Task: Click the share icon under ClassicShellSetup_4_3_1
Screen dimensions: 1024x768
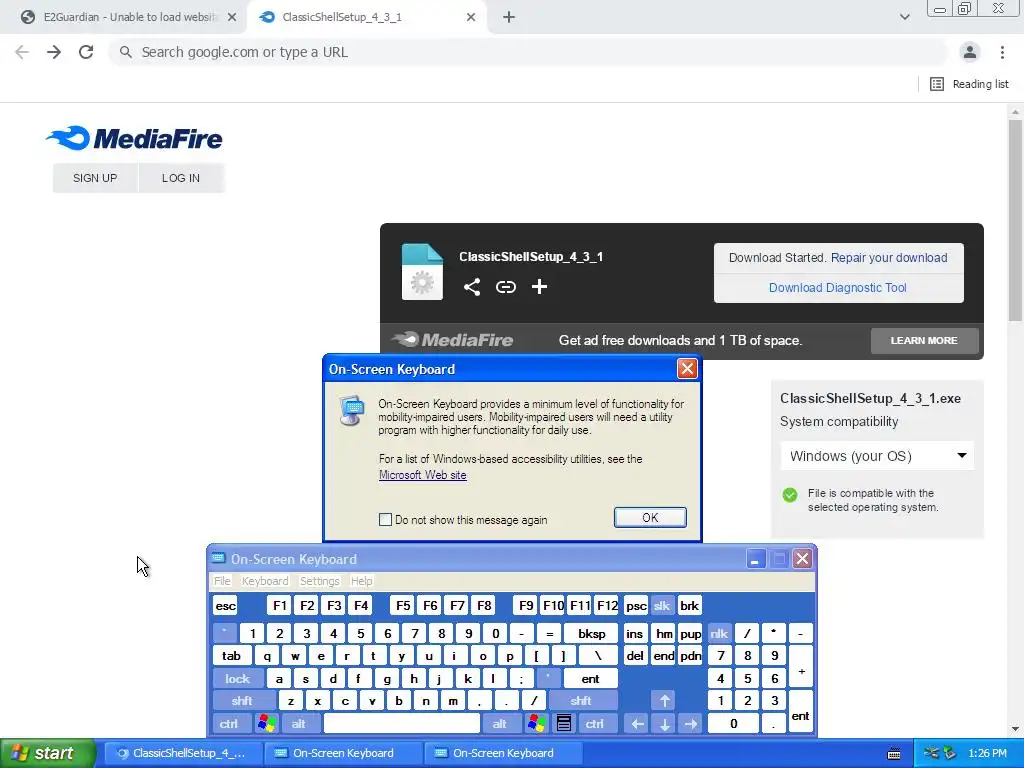Action: [x=472, y=287]
